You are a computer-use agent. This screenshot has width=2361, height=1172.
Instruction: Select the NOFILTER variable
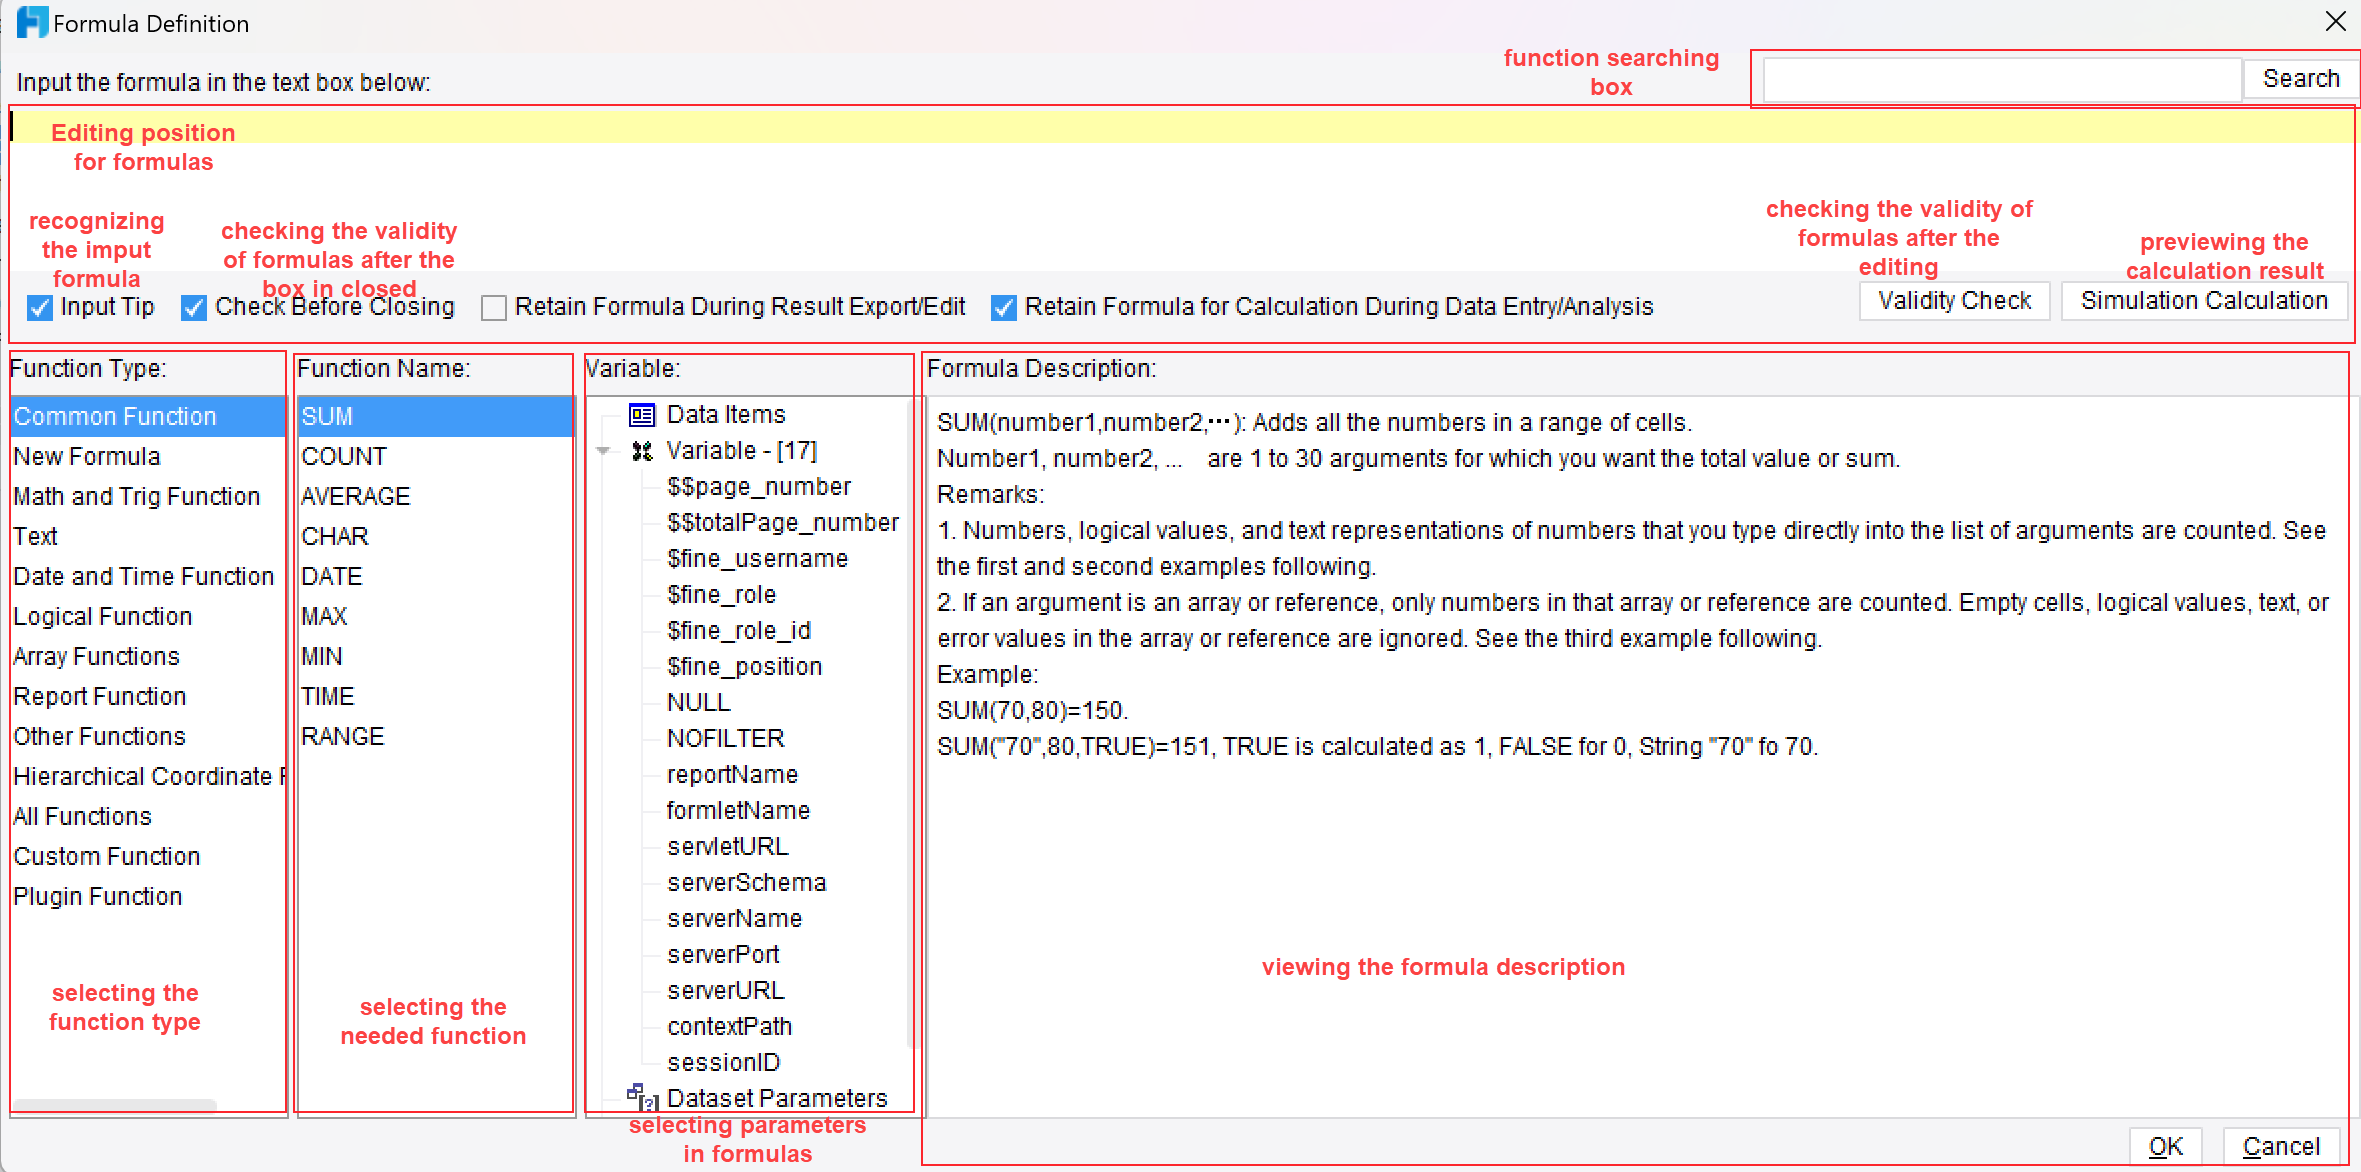[725, 739]
